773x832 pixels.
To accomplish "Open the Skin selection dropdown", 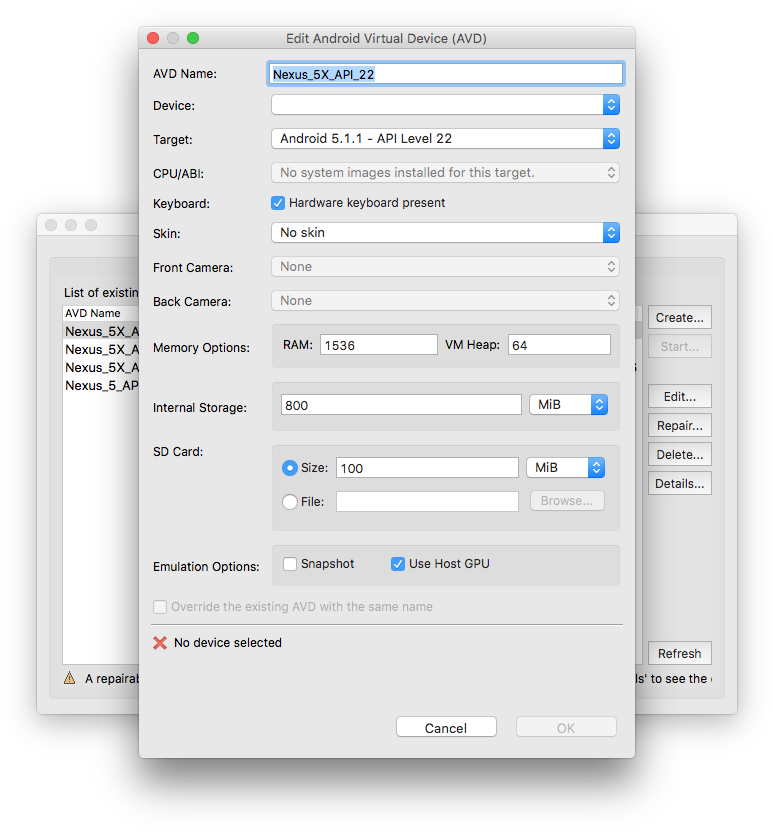I will (445, 233).
